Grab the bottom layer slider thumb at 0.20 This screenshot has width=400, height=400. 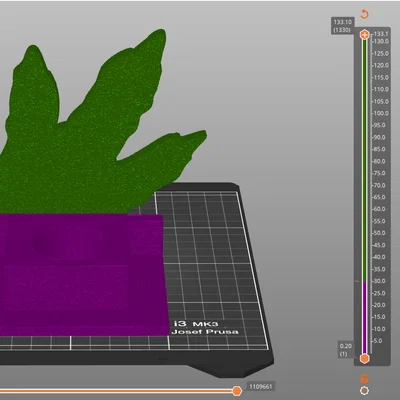point(364,359)
